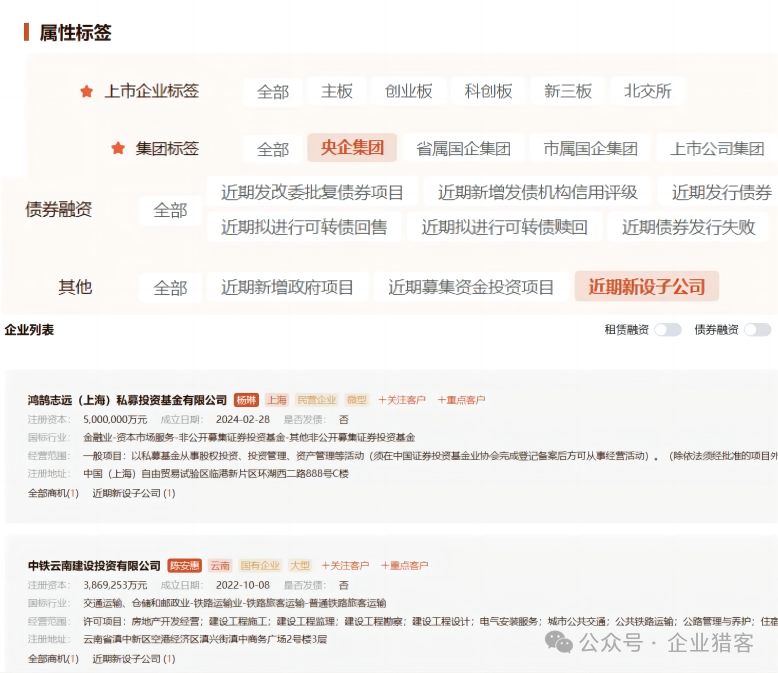
Task: Select 全部 in 集团标签 row
Action: [x=272, y=149]
